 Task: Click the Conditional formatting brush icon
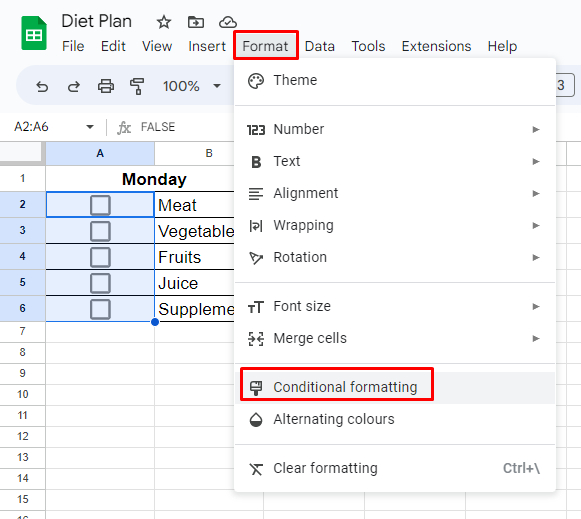(x=256, y=388)
